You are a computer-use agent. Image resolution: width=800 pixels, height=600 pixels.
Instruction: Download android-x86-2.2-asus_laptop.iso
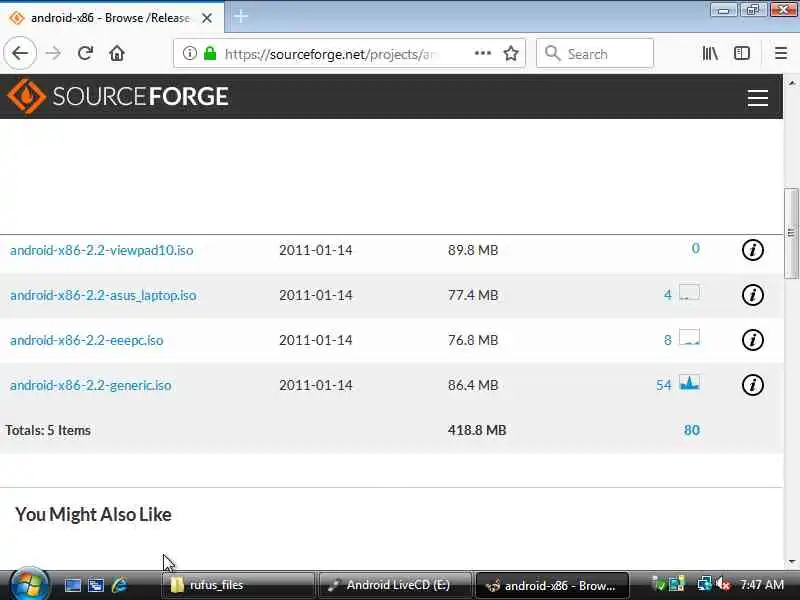103,295
